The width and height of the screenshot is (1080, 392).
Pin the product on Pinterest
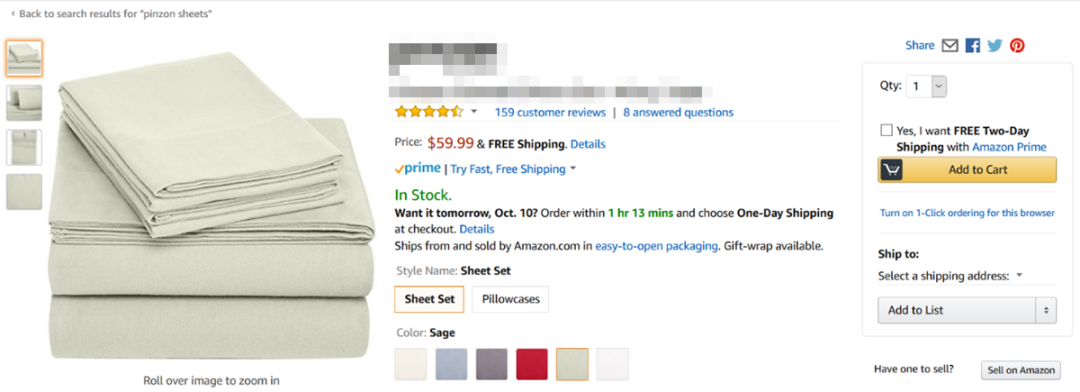[1017, 45]
